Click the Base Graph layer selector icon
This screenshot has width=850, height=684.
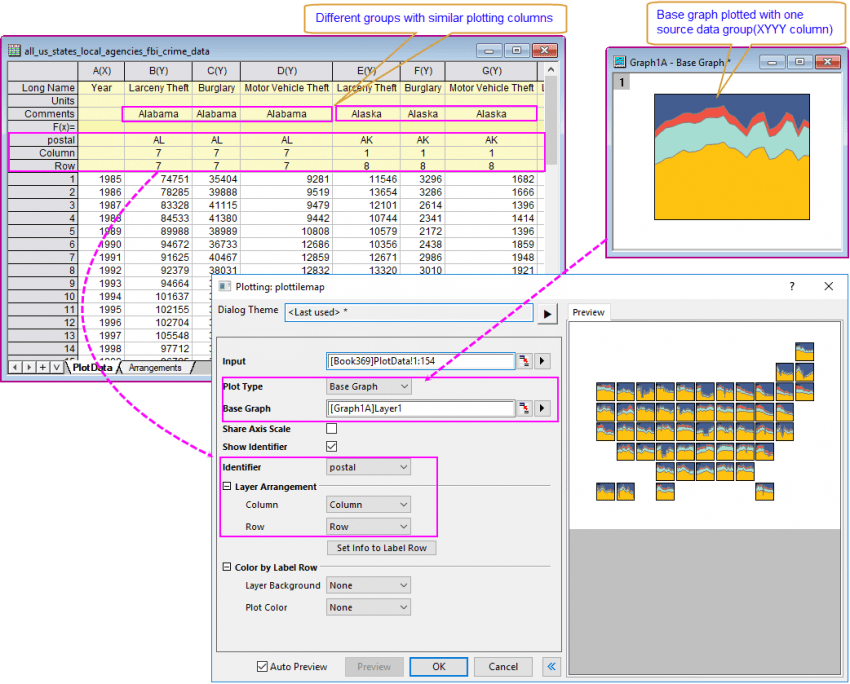[x=524, y=408]
